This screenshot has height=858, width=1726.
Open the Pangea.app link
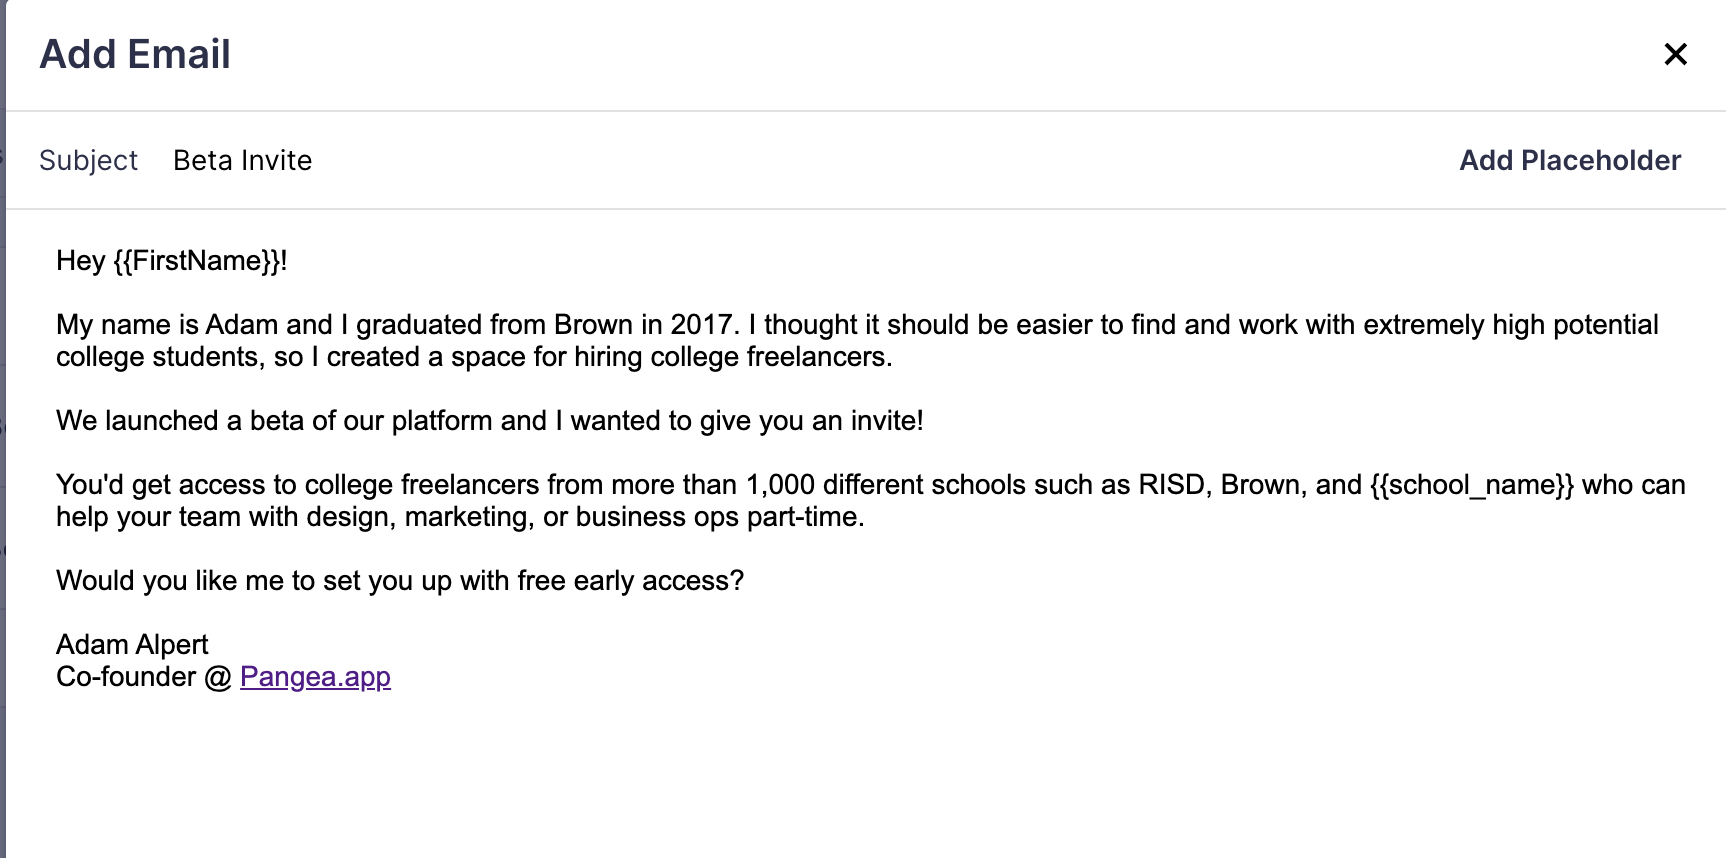(x=315, y=677)
